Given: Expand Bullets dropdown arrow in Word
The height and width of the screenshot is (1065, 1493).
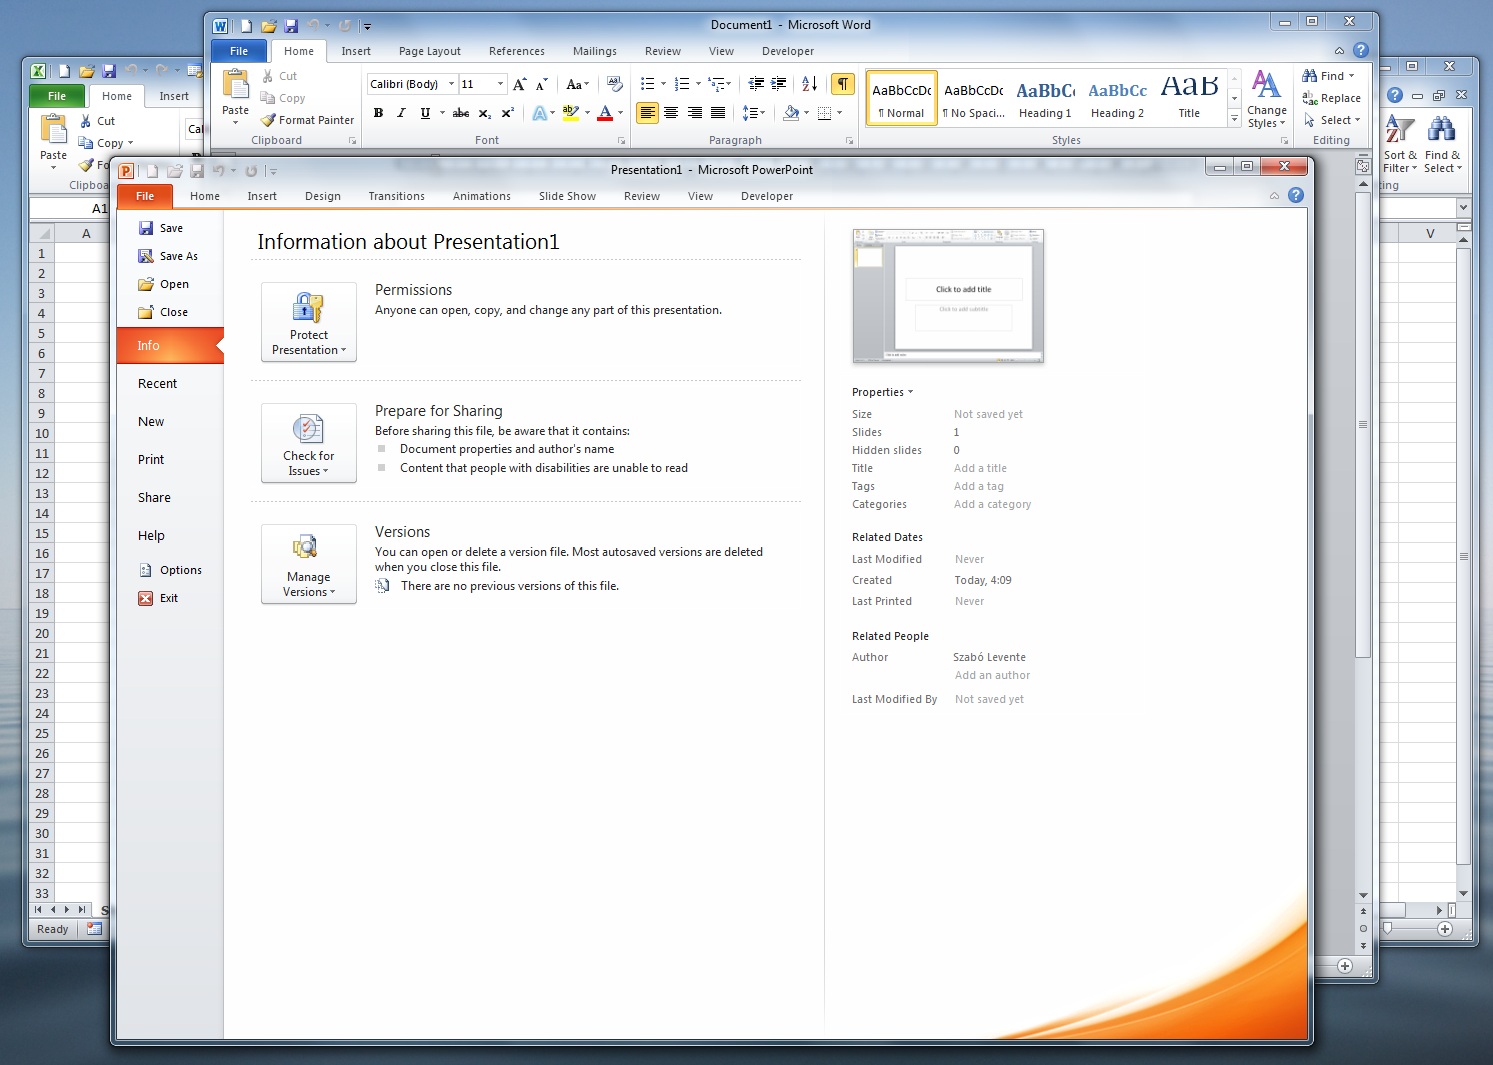Looking at the screenshot, I should [x=663, y=84].
